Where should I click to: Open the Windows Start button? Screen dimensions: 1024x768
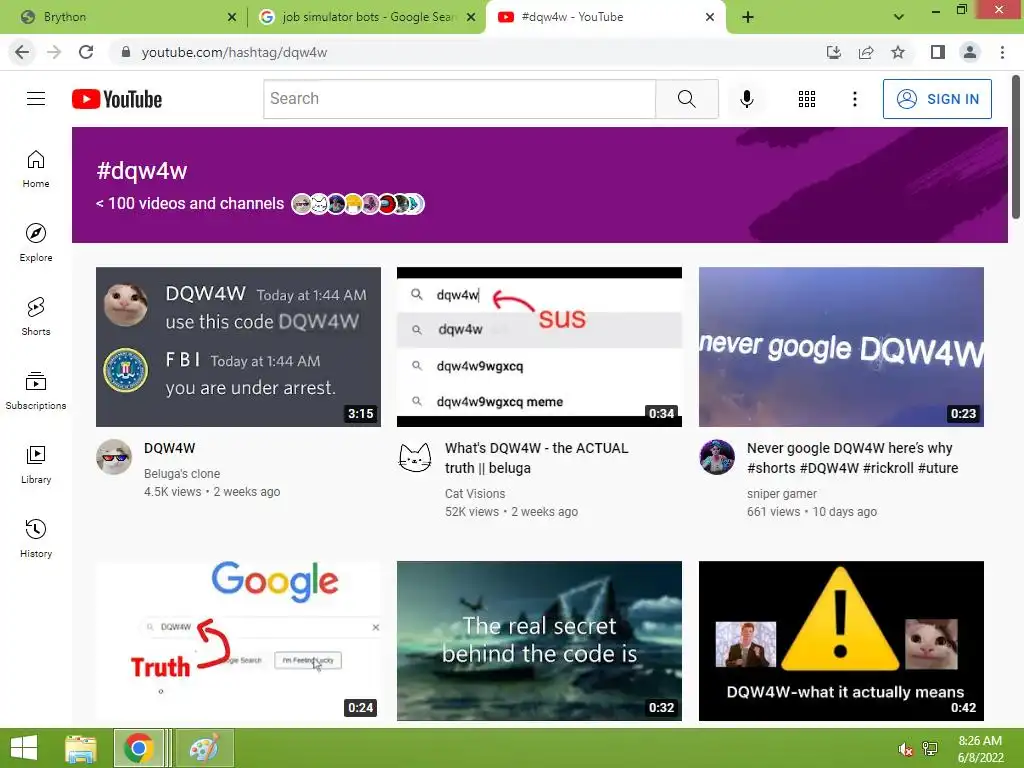[x=24, y=748]
